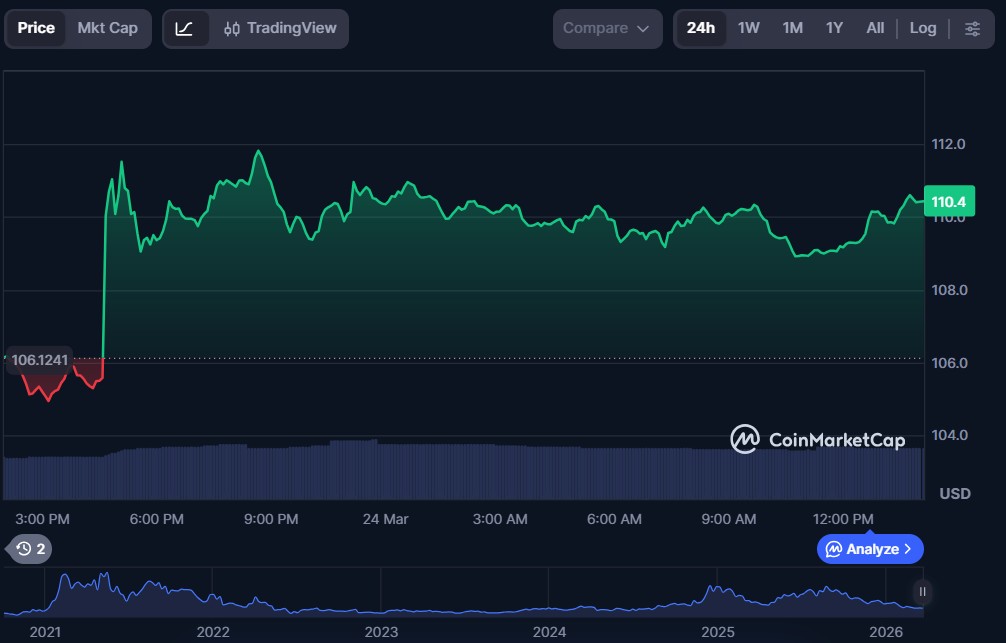Click the 110.4 current price label
This screenshot has width=1006, height=643.
click(x=948, y=202)
